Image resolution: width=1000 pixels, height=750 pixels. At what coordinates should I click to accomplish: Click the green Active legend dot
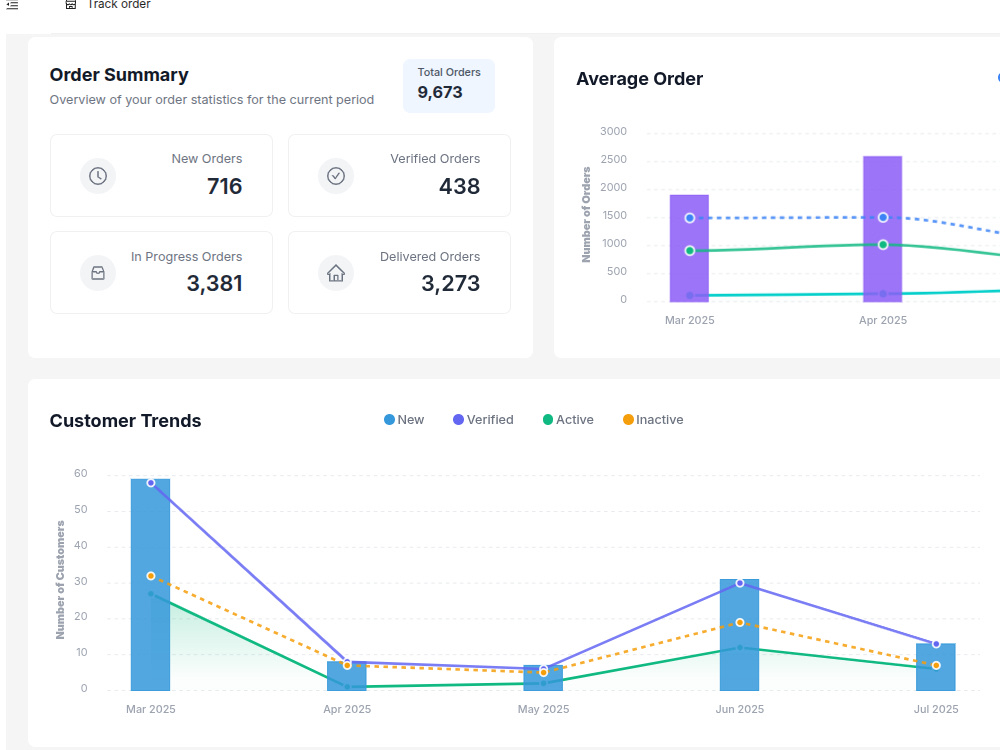(x=548, y=420)
